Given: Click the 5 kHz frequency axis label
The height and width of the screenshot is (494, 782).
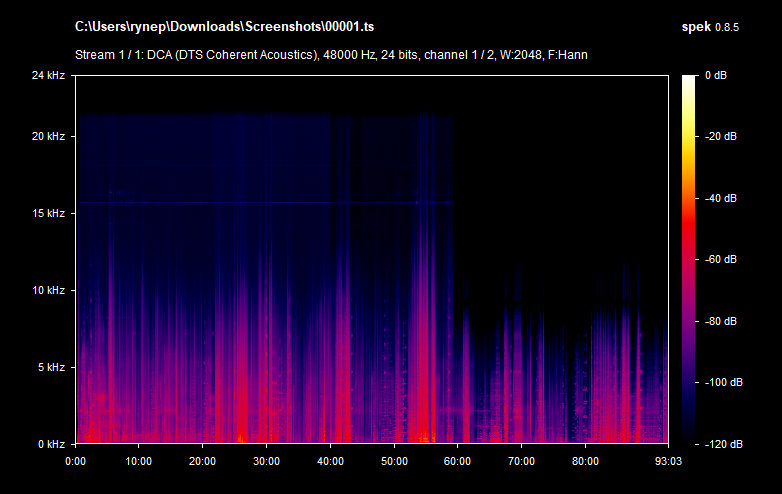Looking at the screenshot, I should [50, 367].
